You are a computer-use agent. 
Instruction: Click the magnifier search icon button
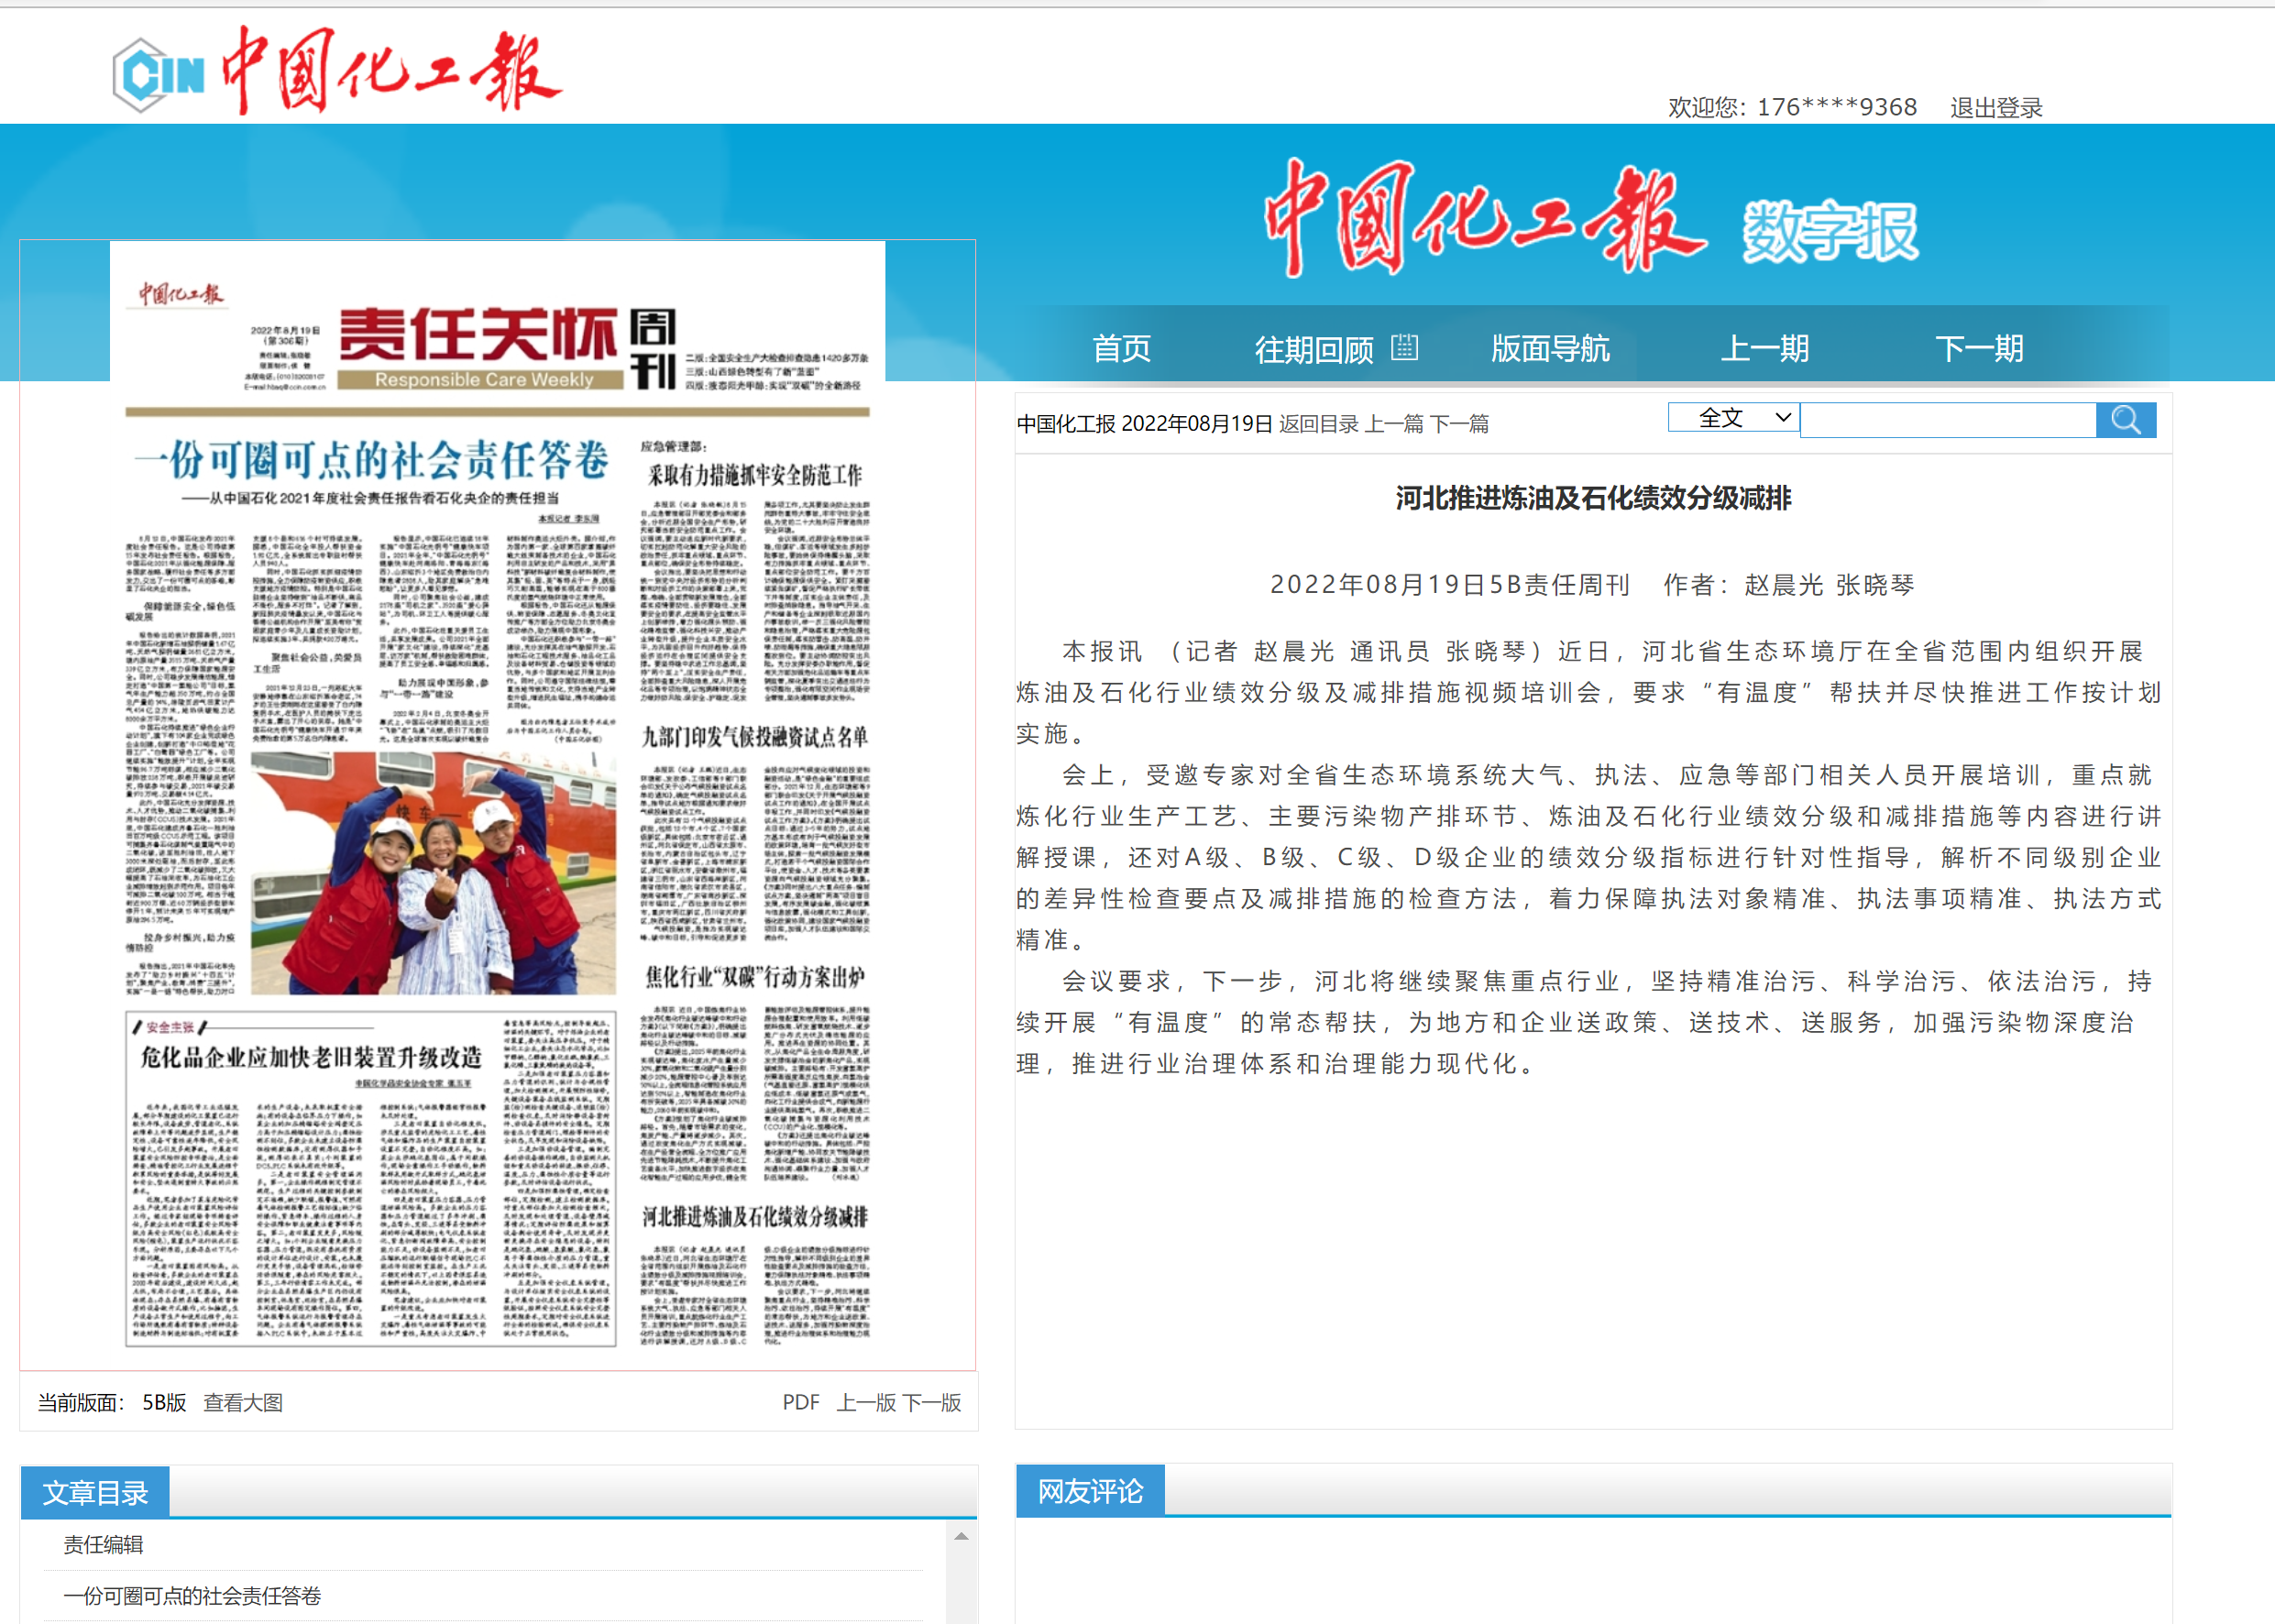[x=2125, y=420]
